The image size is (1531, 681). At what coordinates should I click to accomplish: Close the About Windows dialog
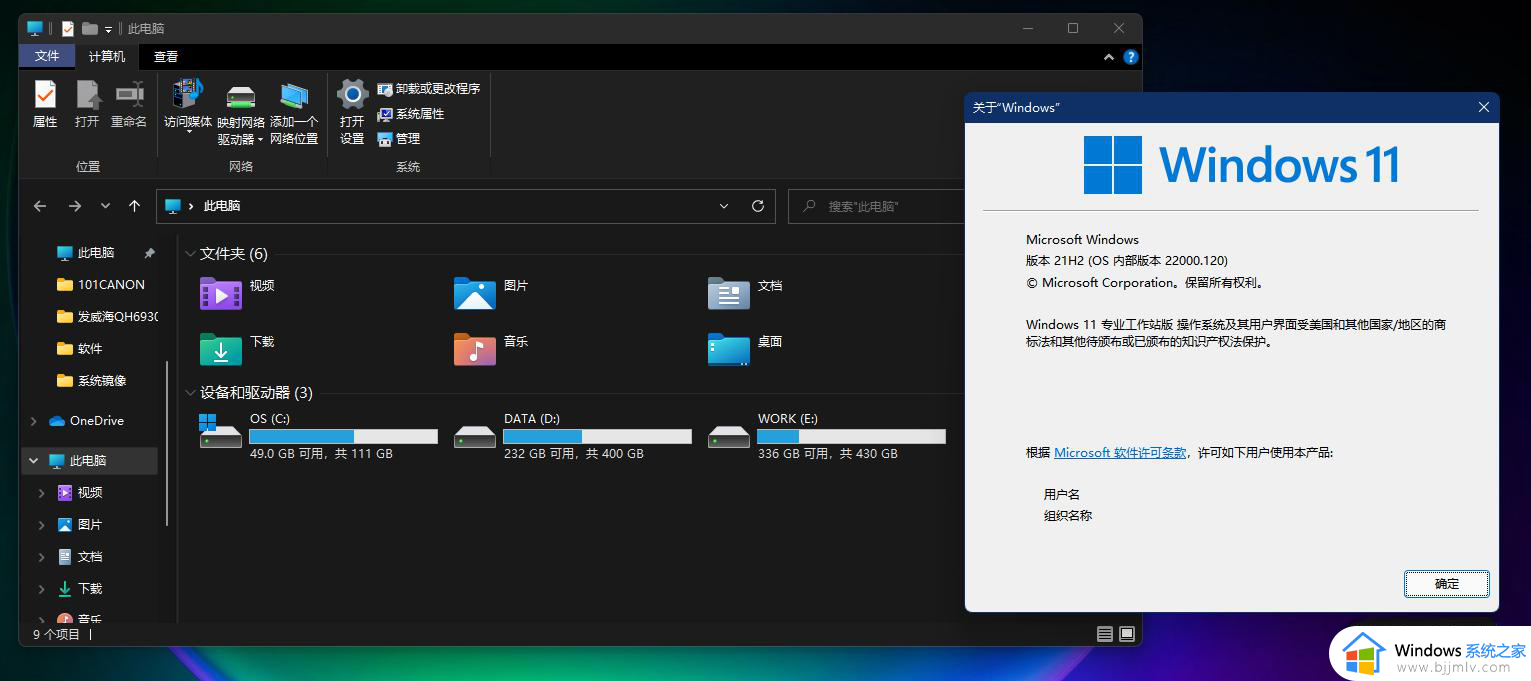(x=1483, y=107)
